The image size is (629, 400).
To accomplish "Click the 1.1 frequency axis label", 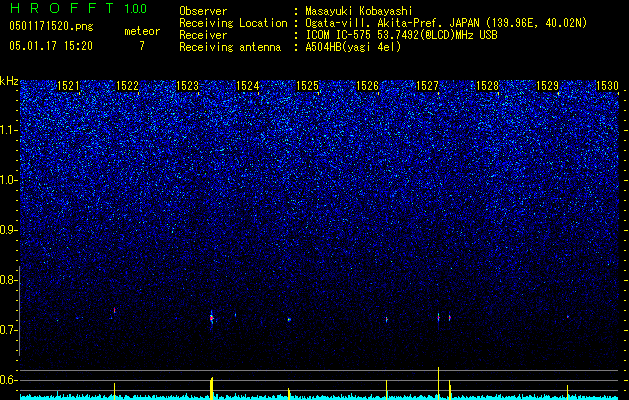I will pyautogui.click(x=9, y=130).
